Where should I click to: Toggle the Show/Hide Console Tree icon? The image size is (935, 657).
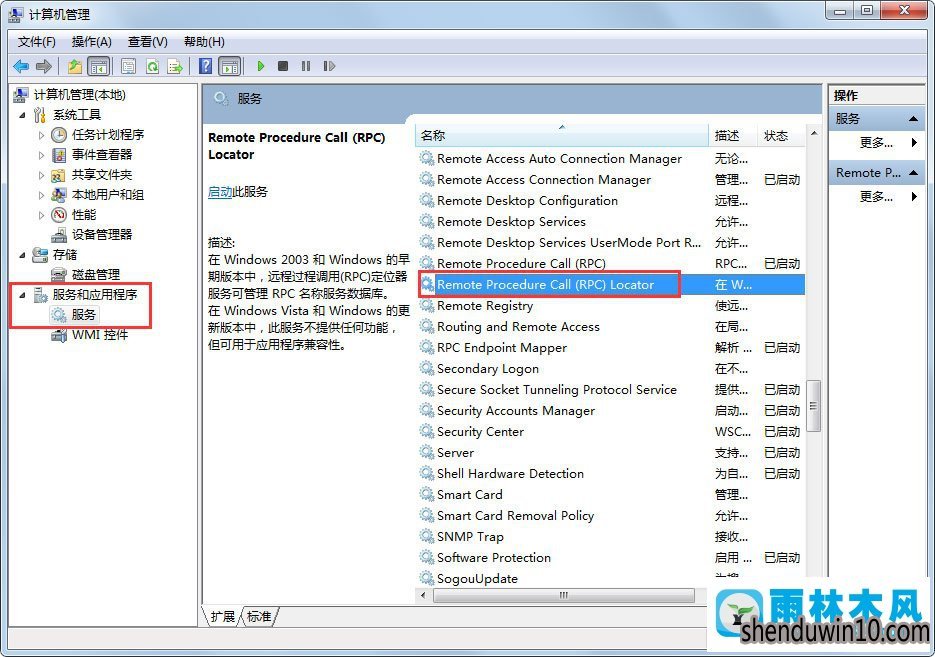pyautogui.click(x=98, y=66)
